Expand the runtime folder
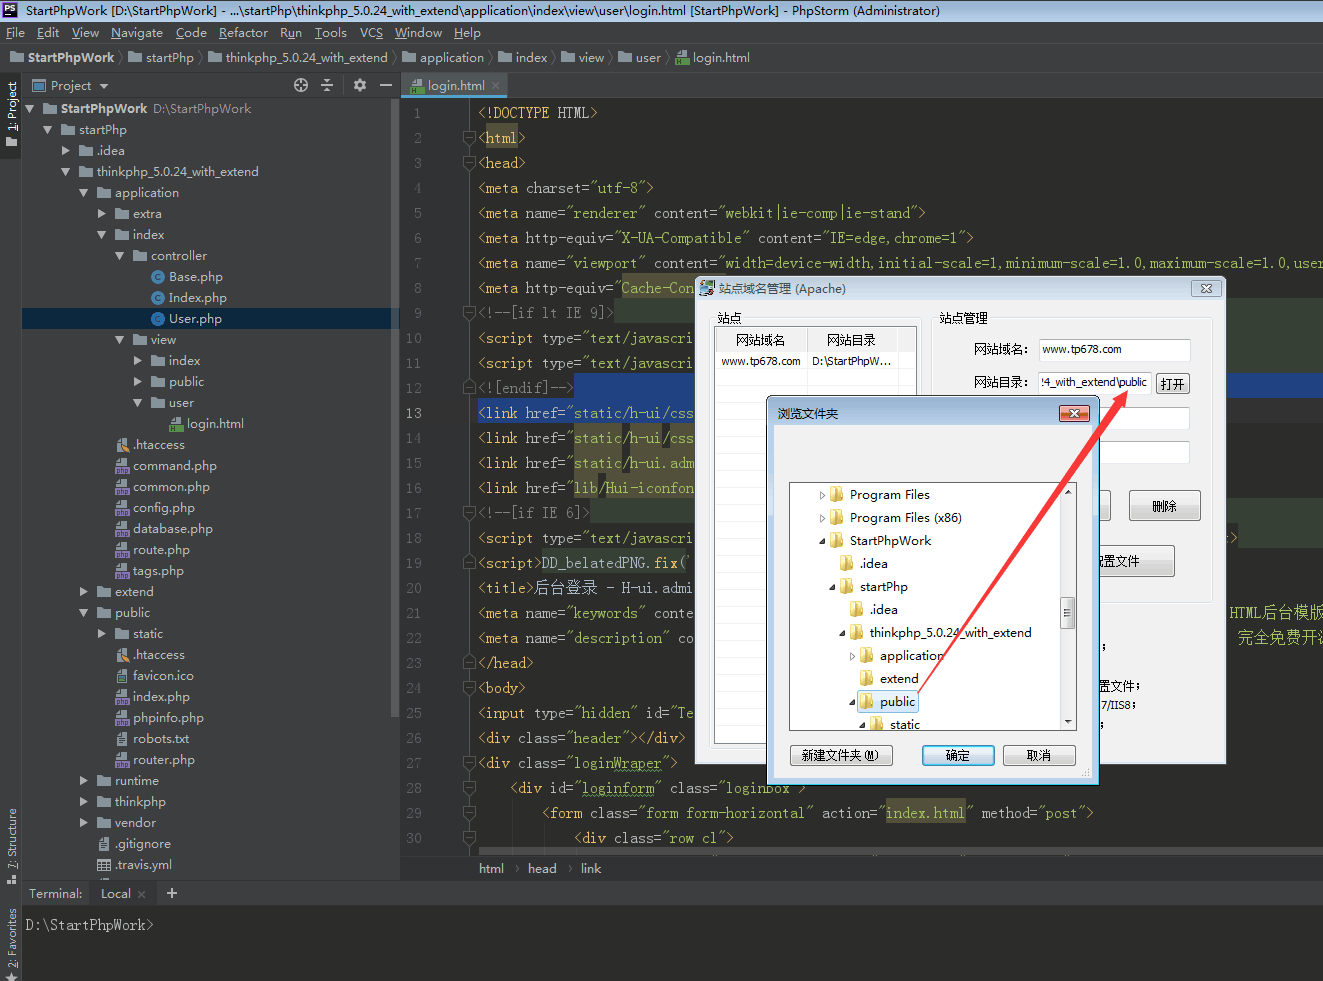This screenshot has width=1323, height=981. [x=85, y=781]
